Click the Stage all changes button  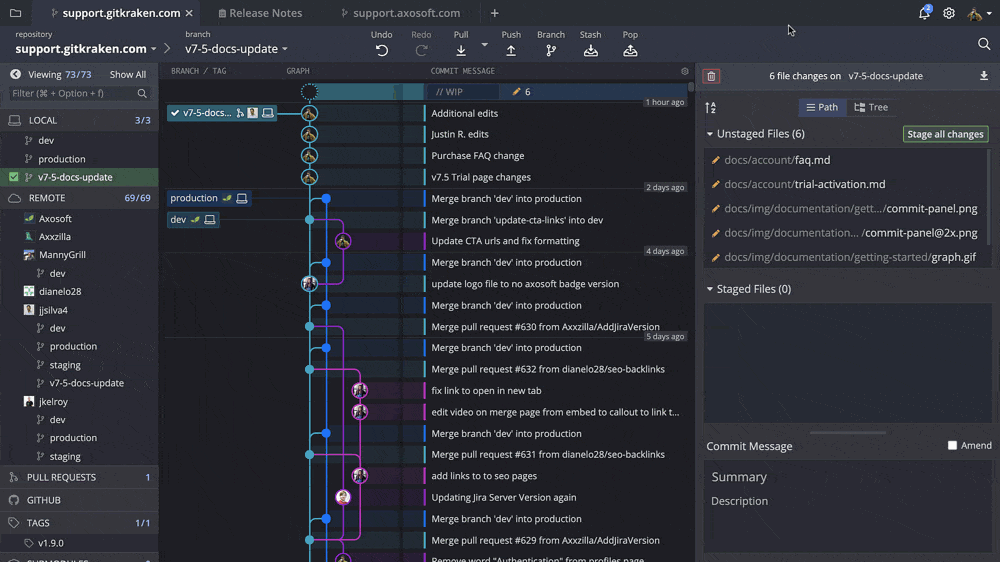point(945,134)
